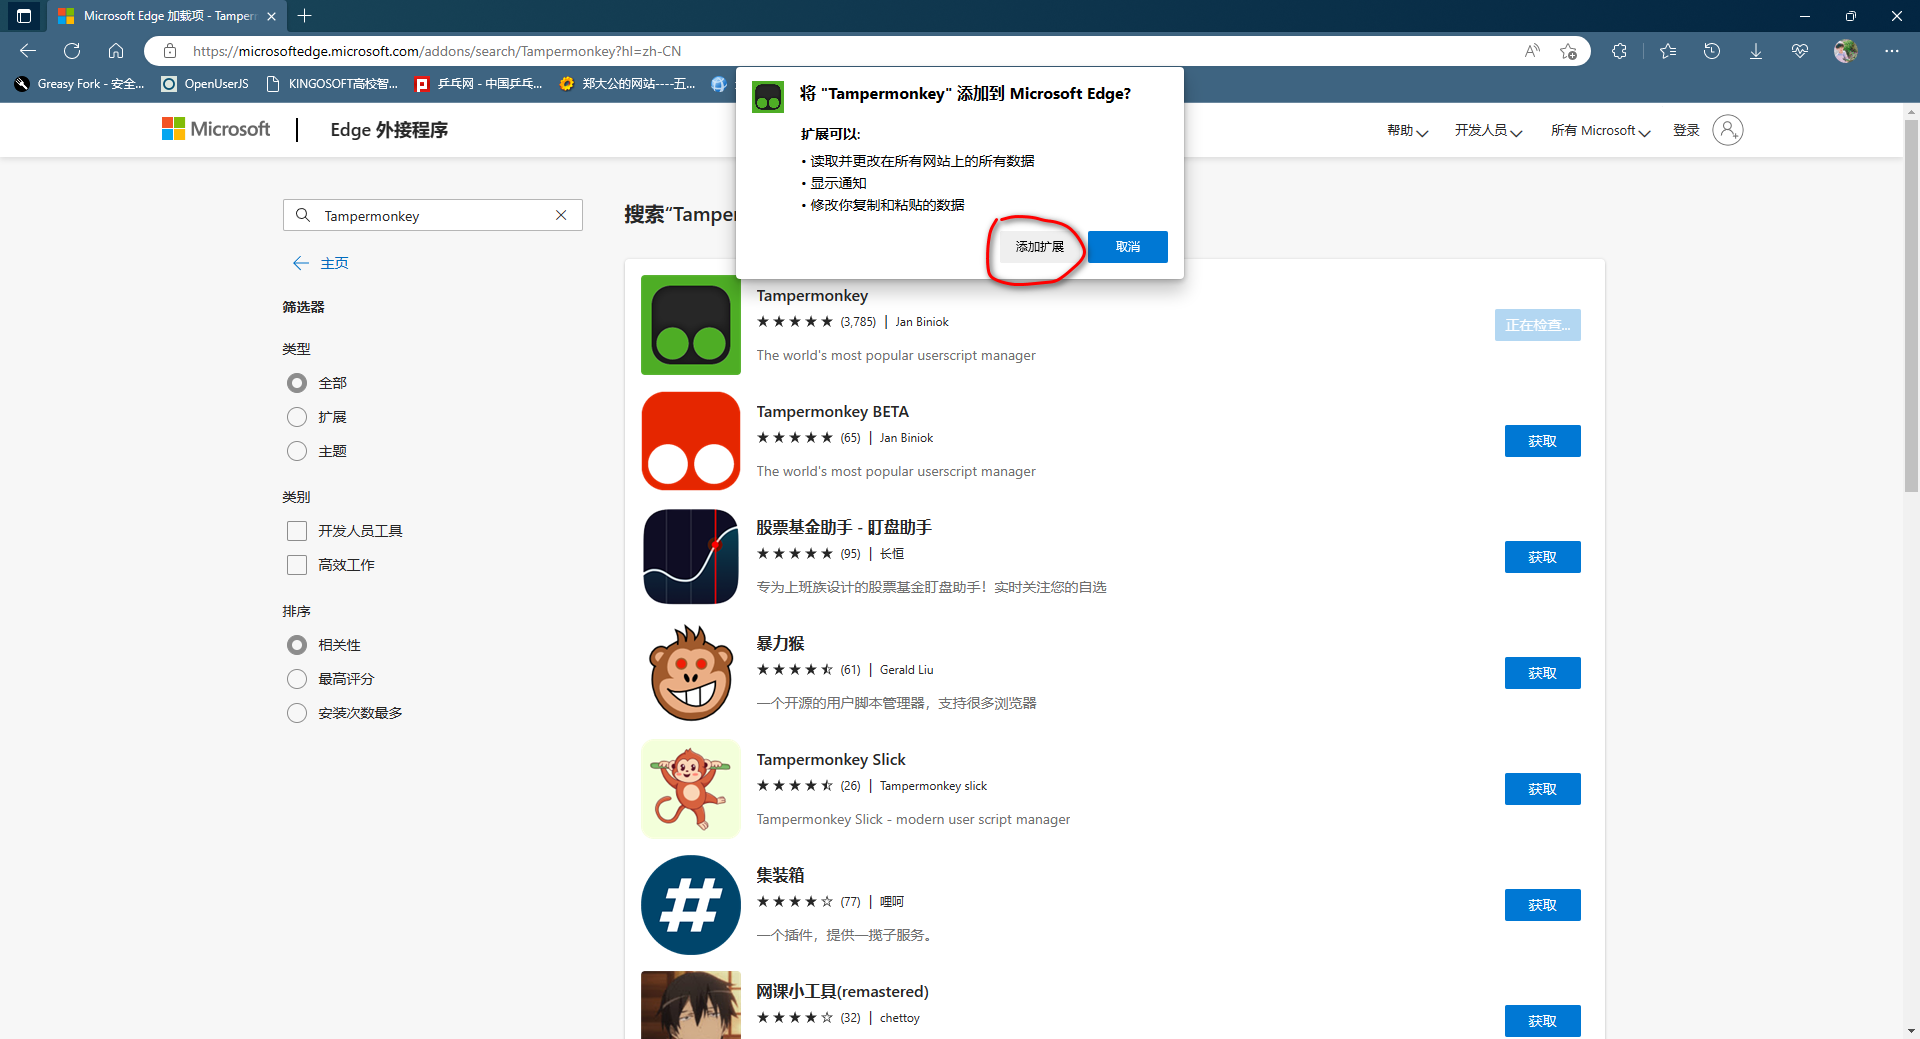The height and width of the screenshot is (1039, 1920).
Task: Open Tampermonkey BETA red icon
Action: tap(691, 441)
